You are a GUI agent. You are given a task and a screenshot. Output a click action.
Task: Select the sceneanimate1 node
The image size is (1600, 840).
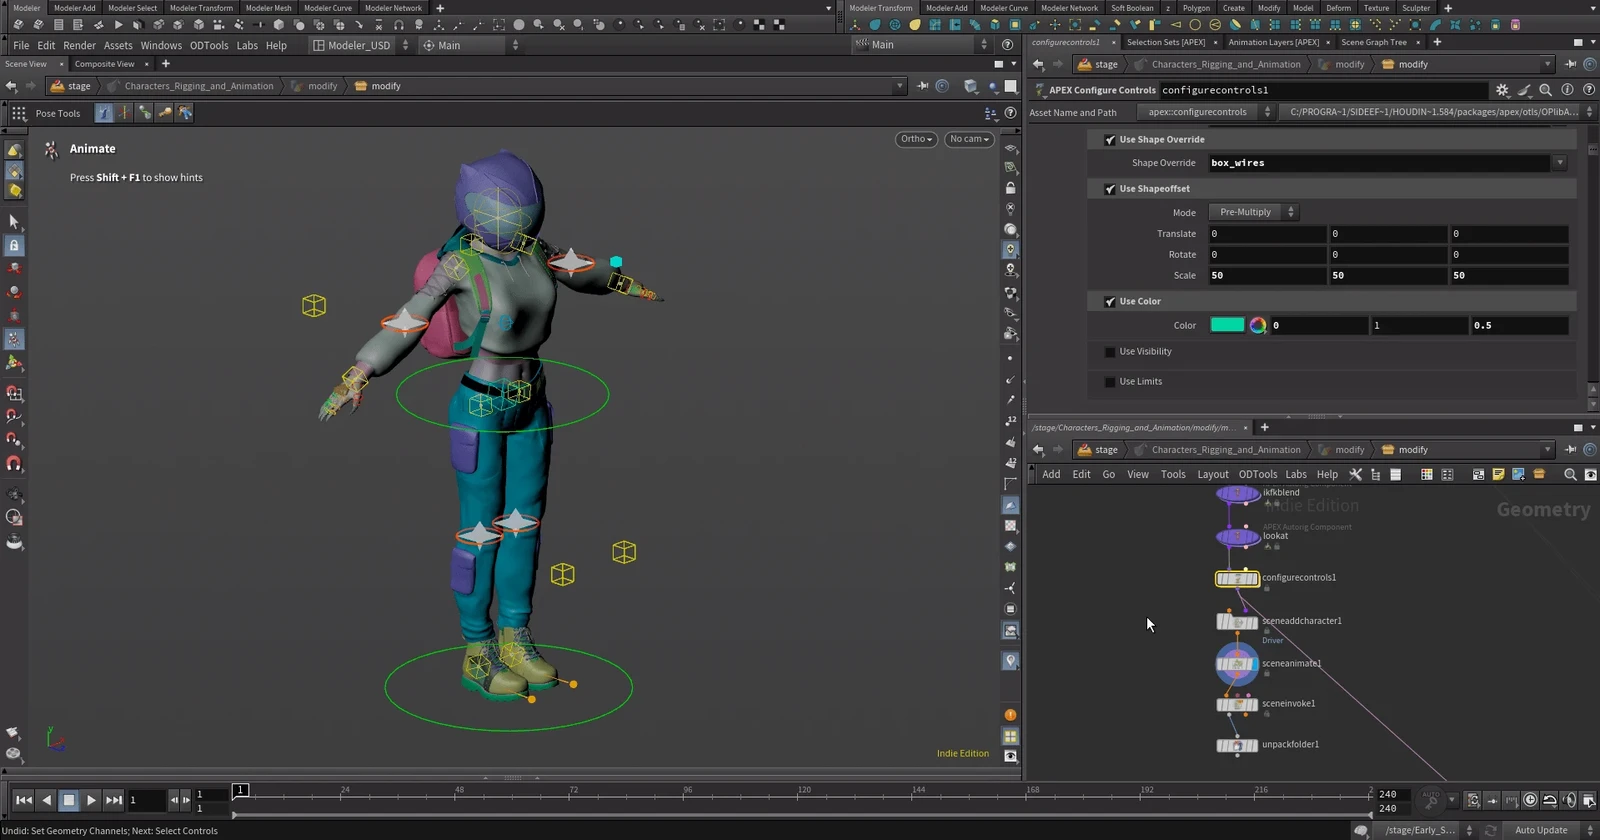pos(1237,664)
